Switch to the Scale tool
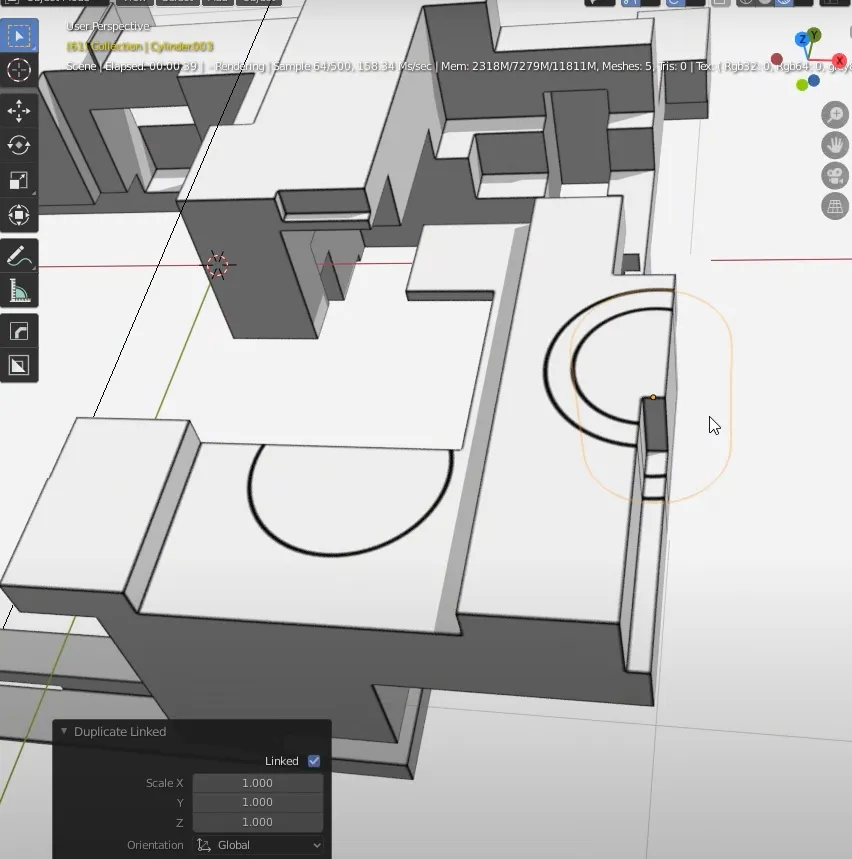 pyautogui.click(x=19, y=180)
